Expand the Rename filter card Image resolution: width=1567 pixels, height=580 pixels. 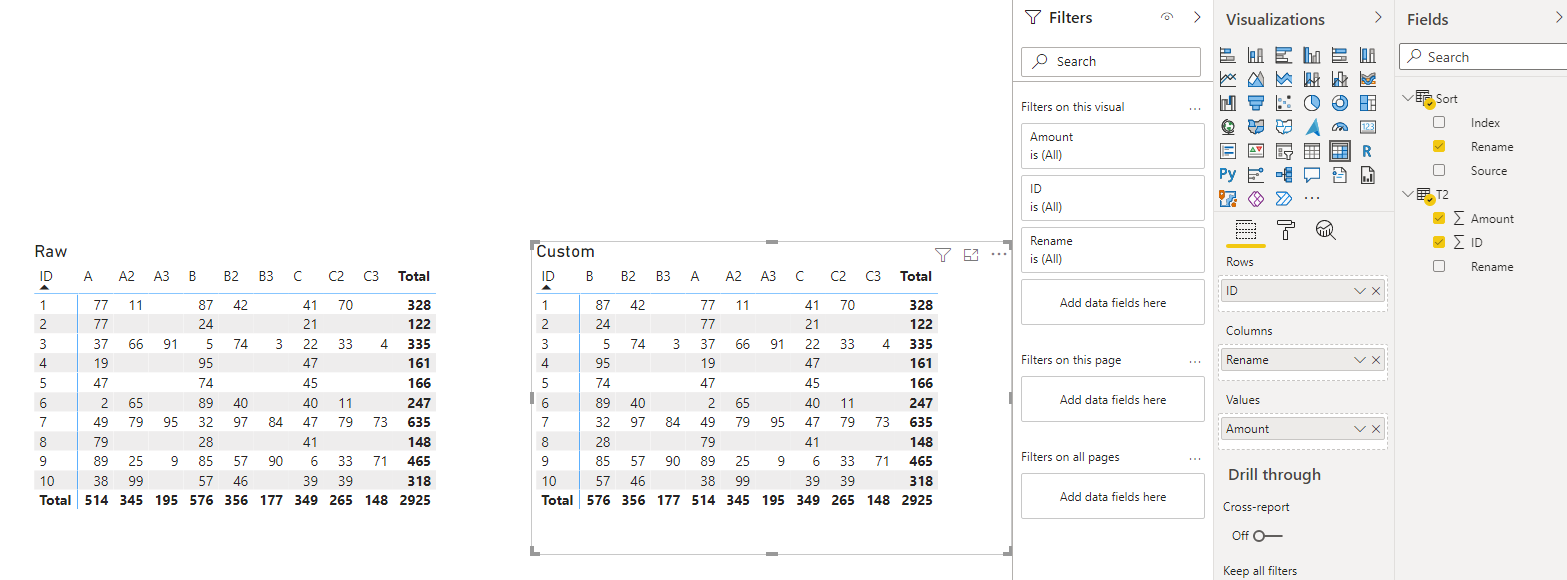pyautogui.click(x=1113, y=250)
